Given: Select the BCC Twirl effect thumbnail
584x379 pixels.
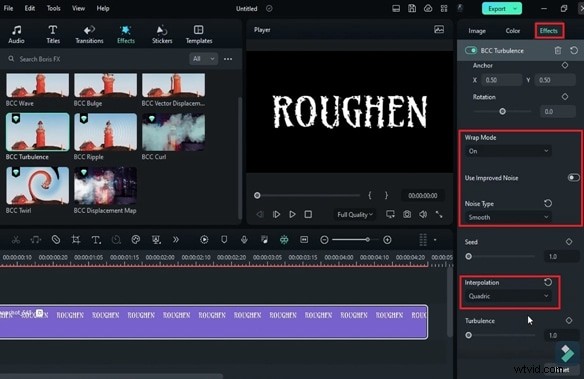Looking at the screenshot, I should click(37, 185).
